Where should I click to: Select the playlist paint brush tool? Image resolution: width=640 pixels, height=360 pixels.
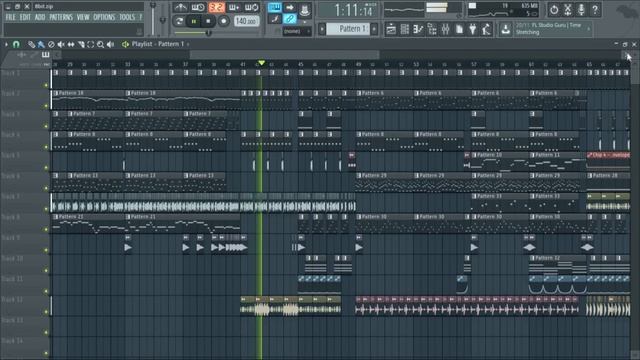[x=41, y=44]
